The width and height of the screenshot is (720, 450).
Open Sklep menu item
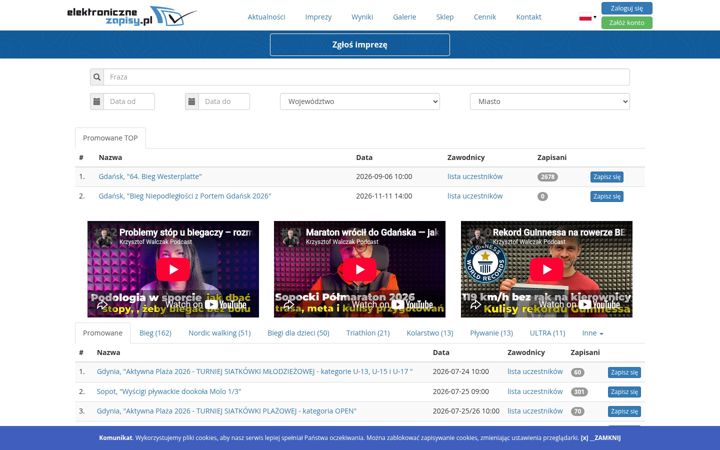444,17
